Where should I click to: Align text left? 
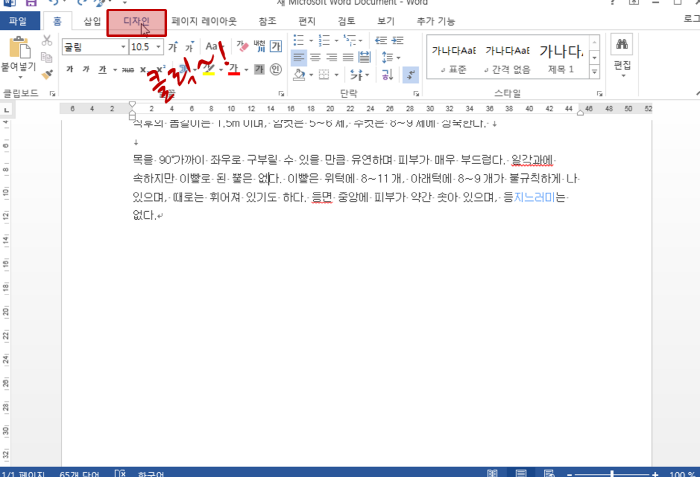coord(299,57)
